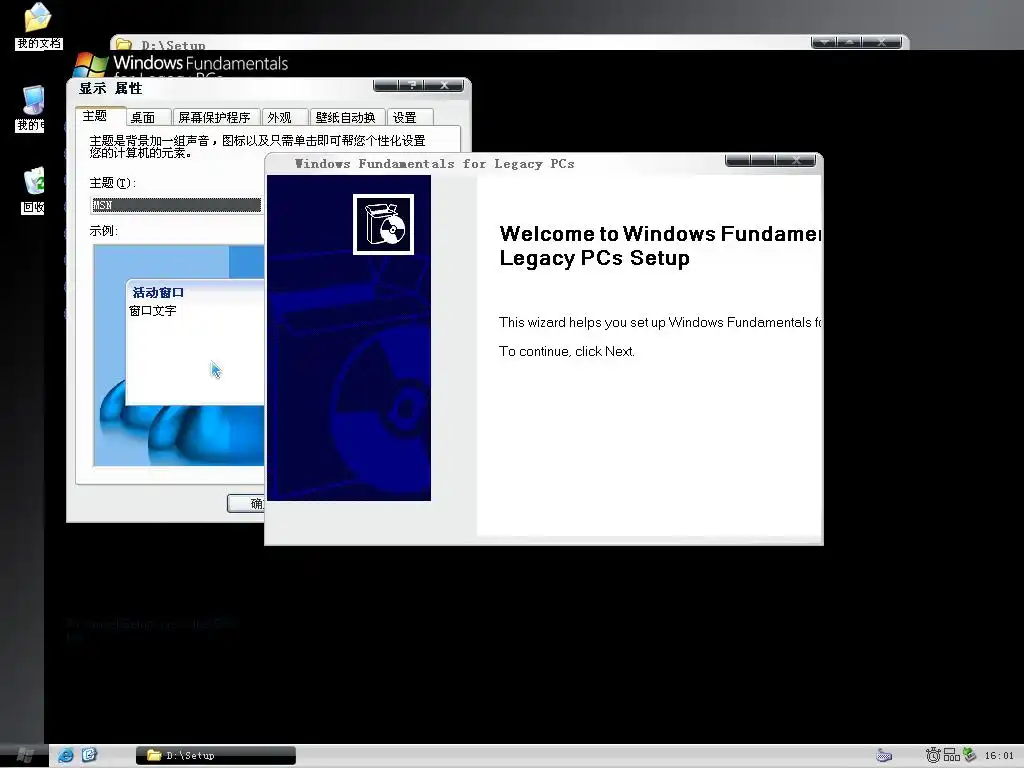Switch to the 壁纸自动换 tab

[x=347, y=118]
